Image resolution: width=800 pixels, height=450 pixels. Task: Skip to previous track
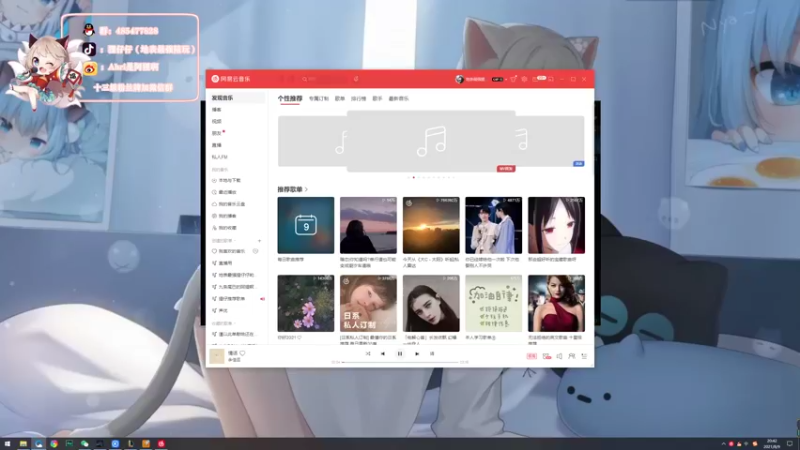click(x=383, y=354)
